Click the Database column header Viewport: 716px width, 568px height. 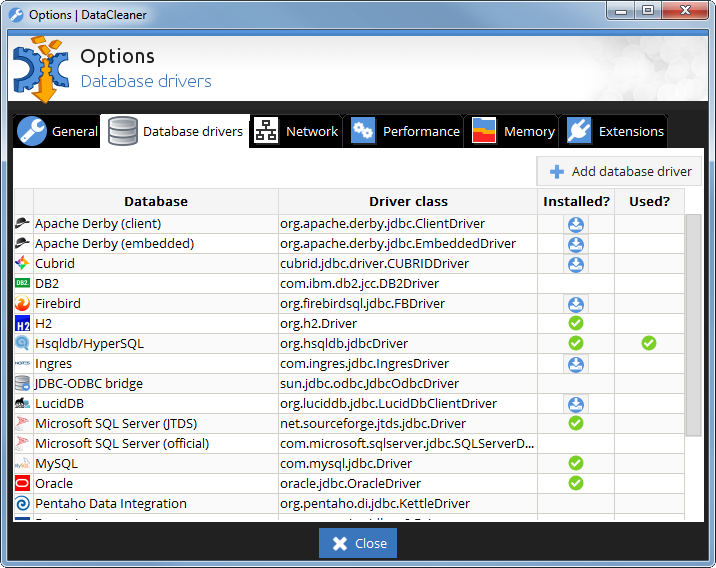tap(156, 201)
